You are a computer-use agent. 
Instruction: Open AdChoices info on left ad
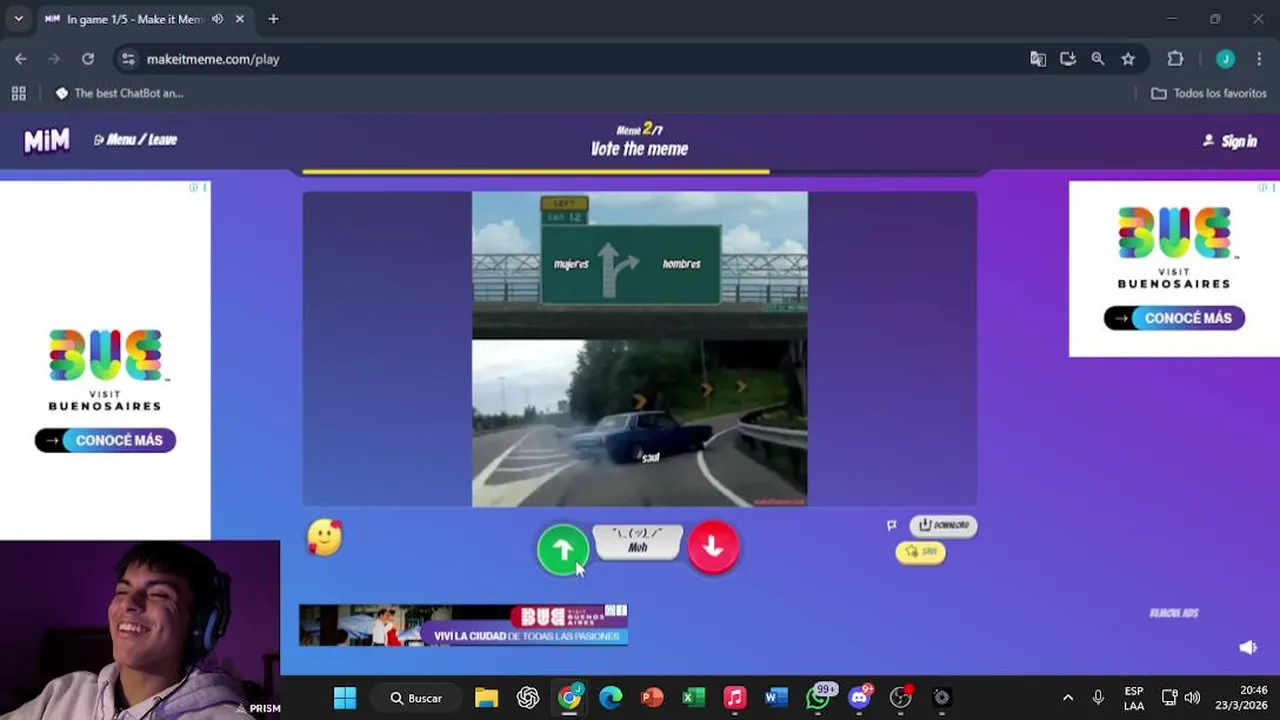[194, 187]
